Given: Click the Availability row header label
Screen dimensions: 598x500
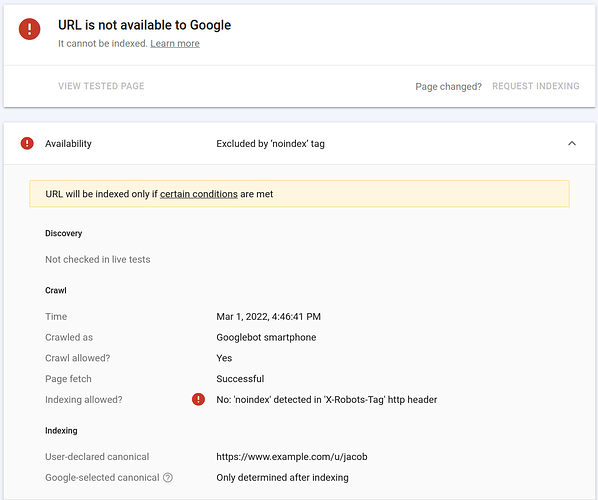Looking at the screenshot, I should tap(68, 144).
